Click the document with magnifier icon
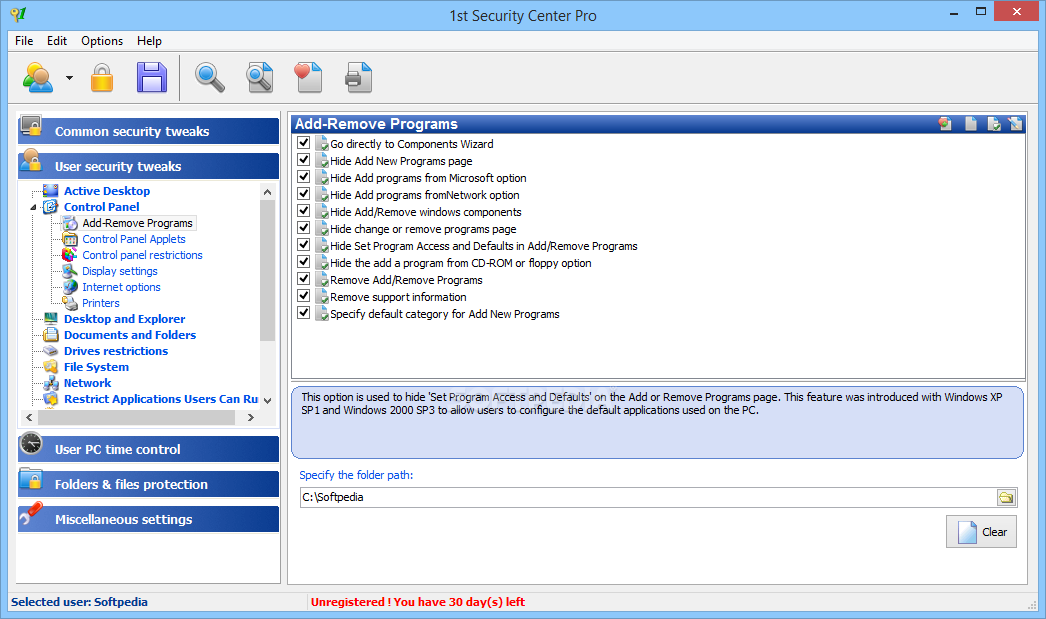 pos(259,77)
